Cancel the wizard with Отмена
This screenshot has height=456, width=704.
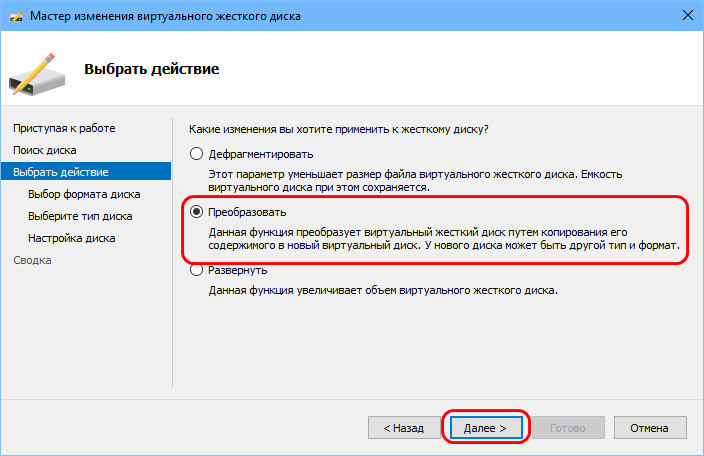pyautogui.click(x=650, y=428)
